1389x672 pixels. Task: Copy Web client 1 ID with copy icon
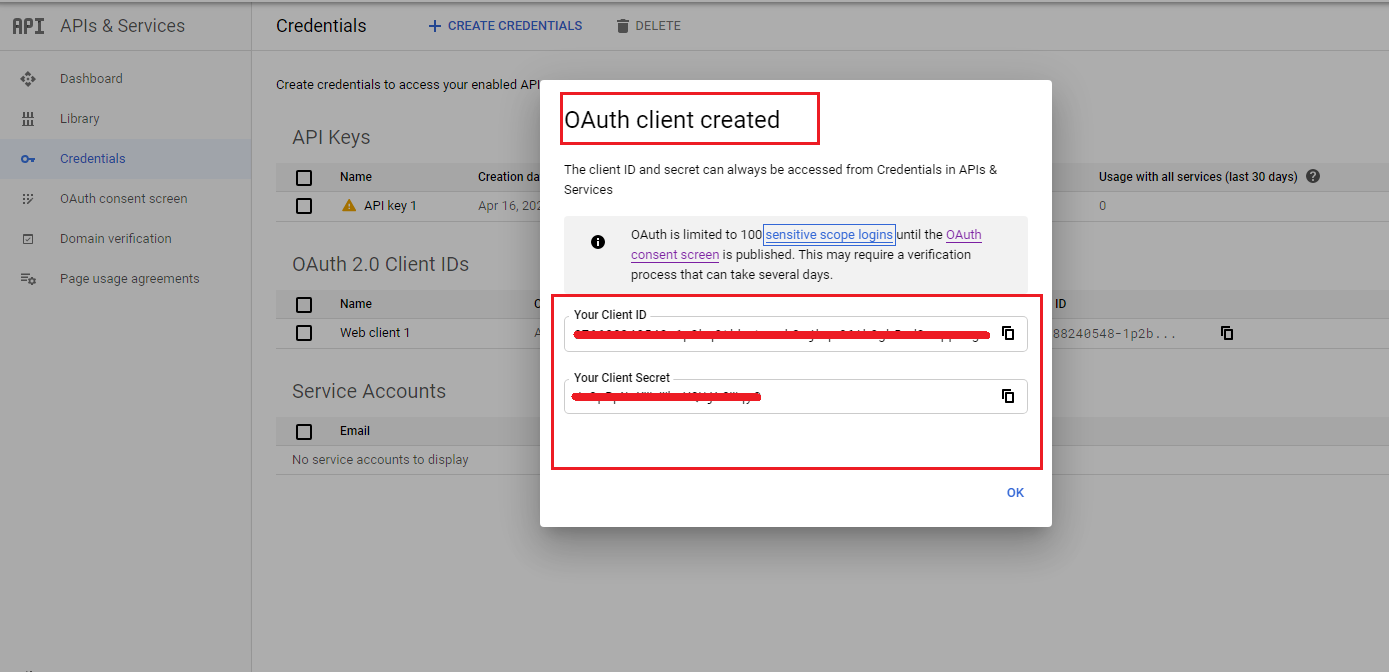pyautogui.click(x=1227, y=334)
